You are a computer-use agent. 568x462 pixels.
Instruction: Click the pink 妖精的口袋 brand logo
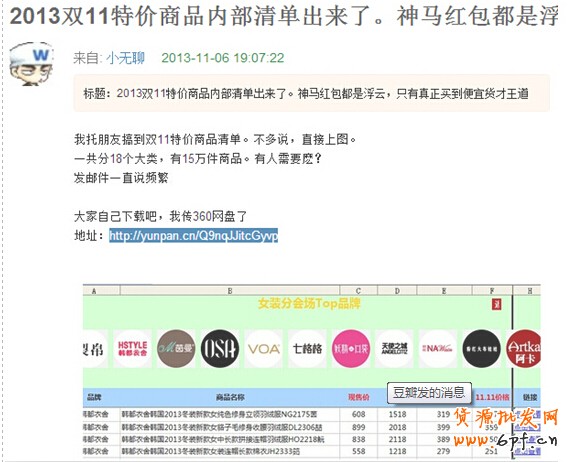[351, 349]
